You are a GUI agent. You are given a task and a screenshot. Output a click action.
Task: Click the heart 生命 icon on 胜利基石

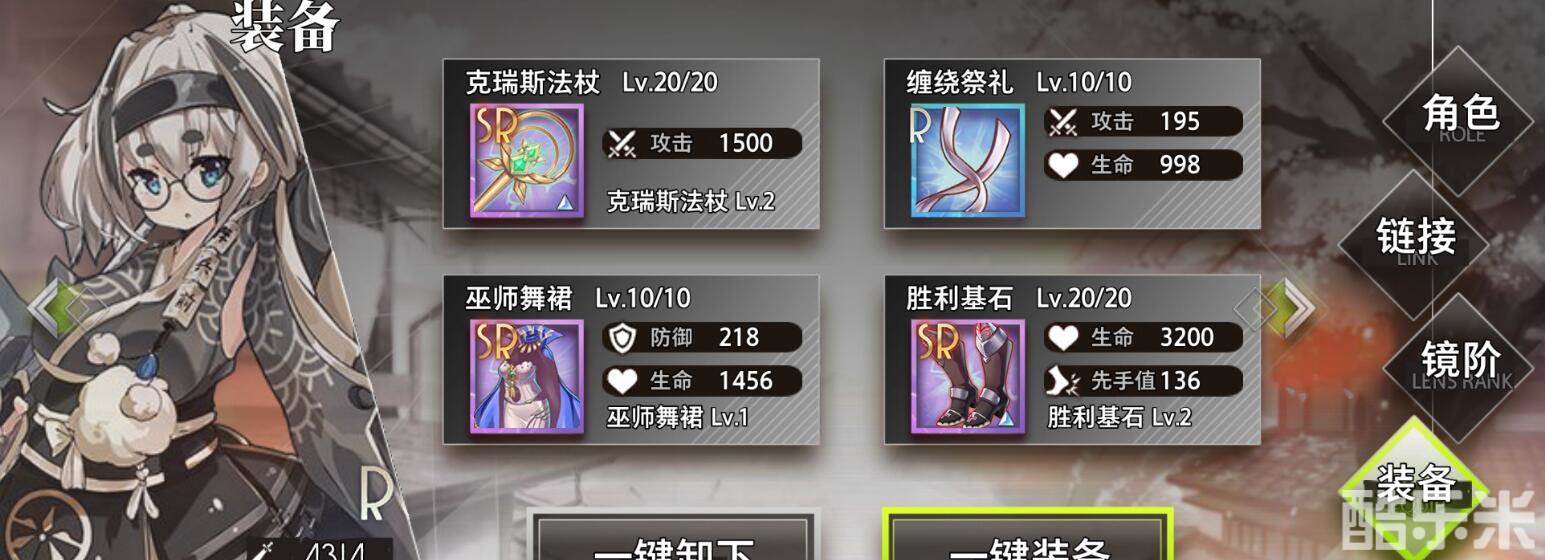1063,338
